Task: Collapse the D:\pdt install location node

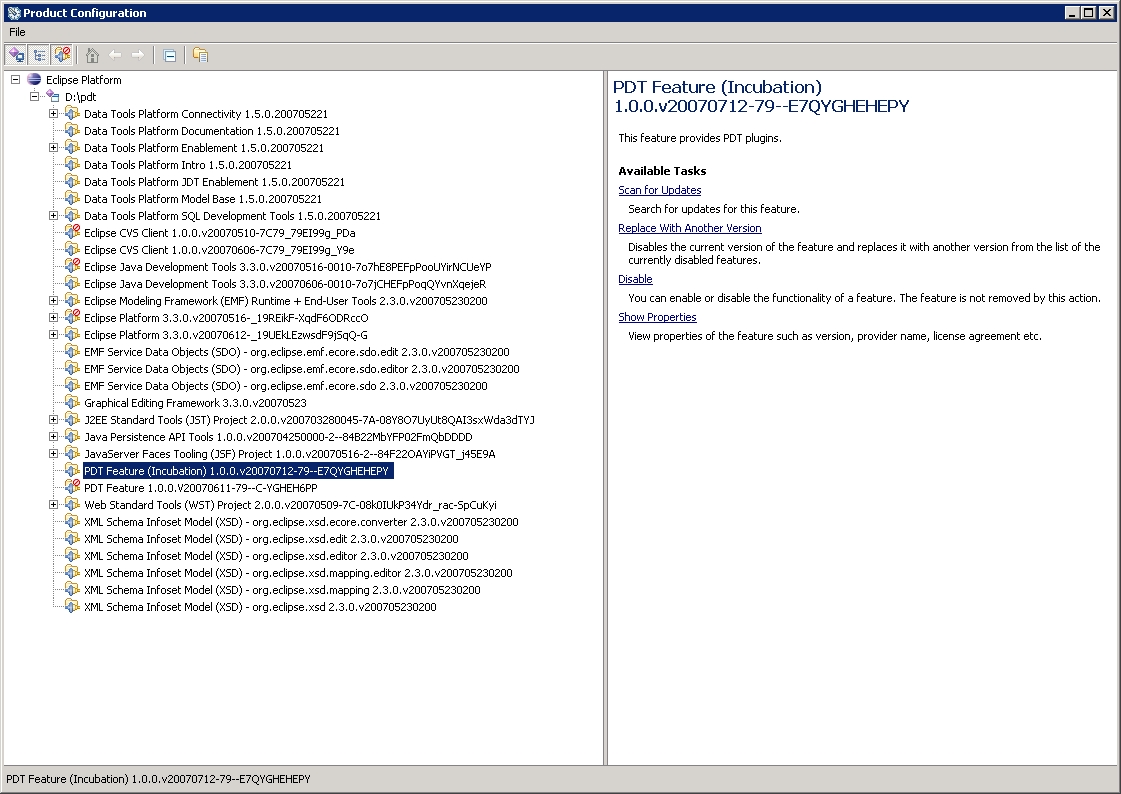Action: 34,96
